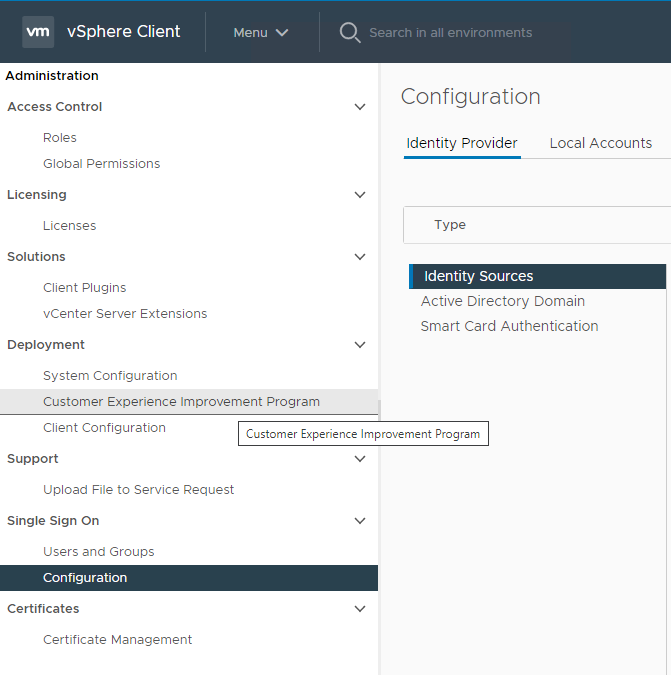Click the search magnifier icon

click(350, 33)
